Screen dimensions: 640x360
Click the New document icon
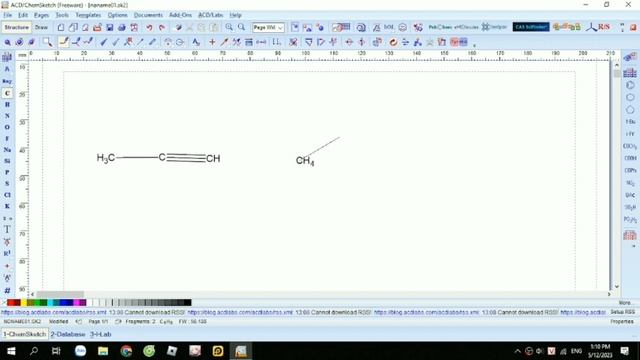tap(60, 27)
